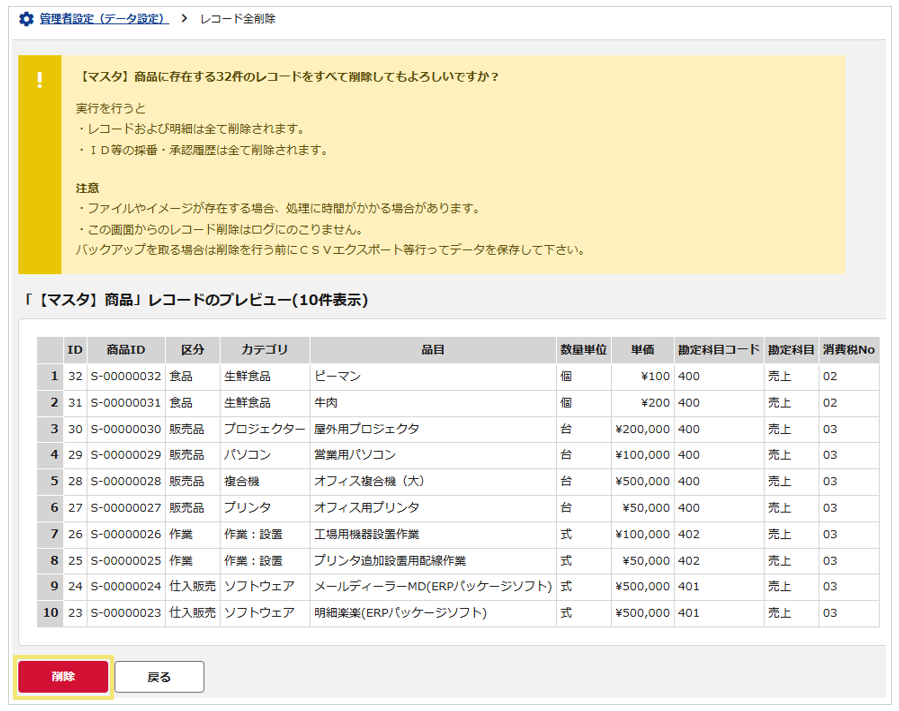Click the パソコン category cell
Screen dimensions: 899x711
point(265,455)
